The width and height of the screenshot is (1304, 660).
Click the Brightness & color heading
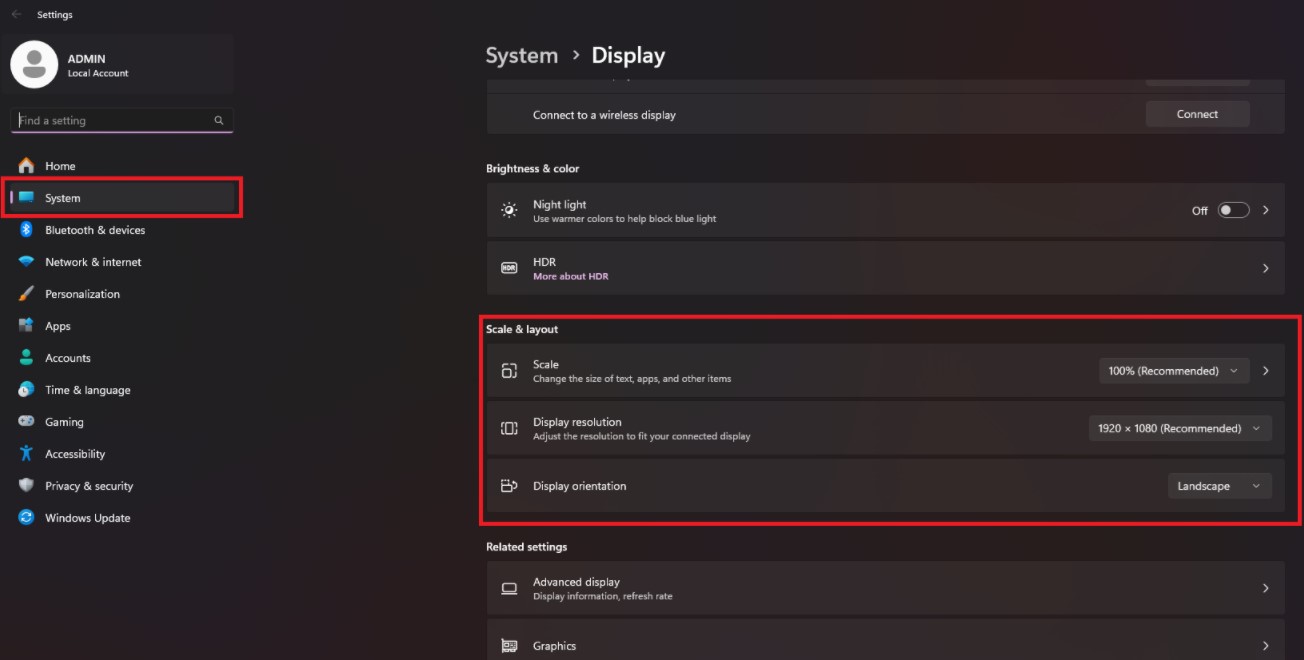click(533, 169)
